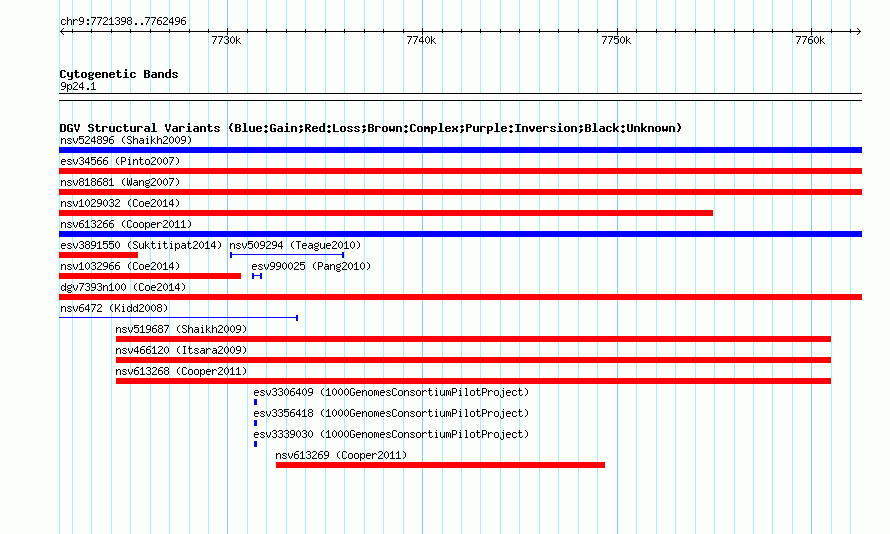Click the small blue mark of esv3306409

coord(255,402)
